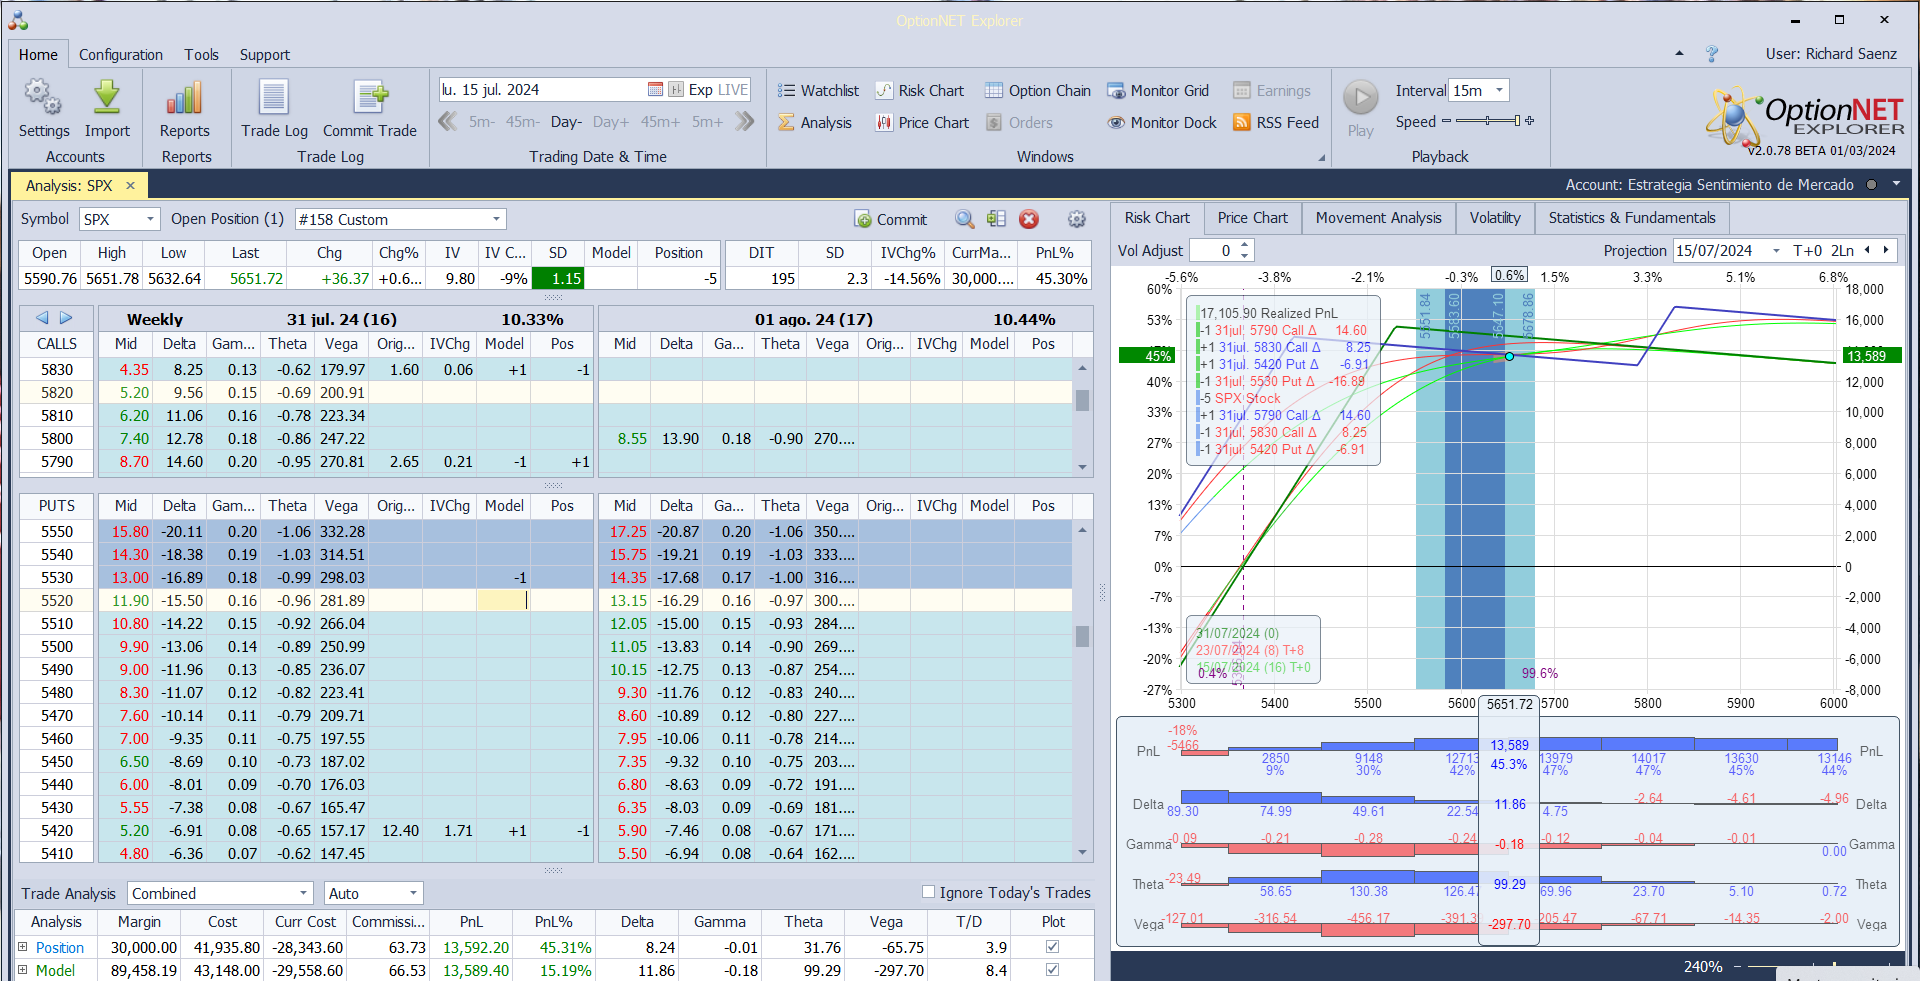Enable Ignore Today's Trades

(928, 892)
